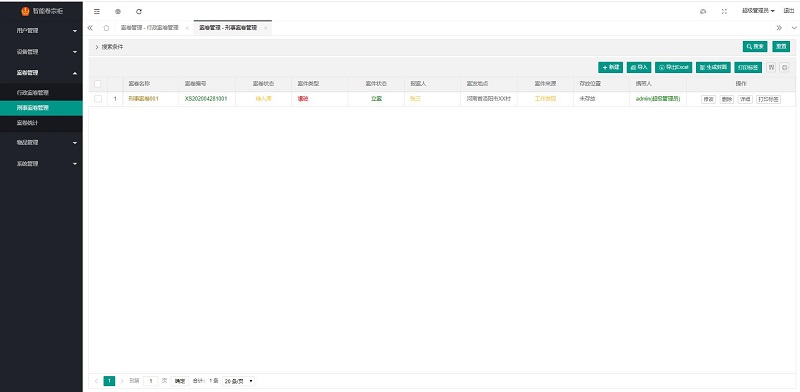800x392 pixels.
Task: Open the column filter icon above table
Action: 771,67
